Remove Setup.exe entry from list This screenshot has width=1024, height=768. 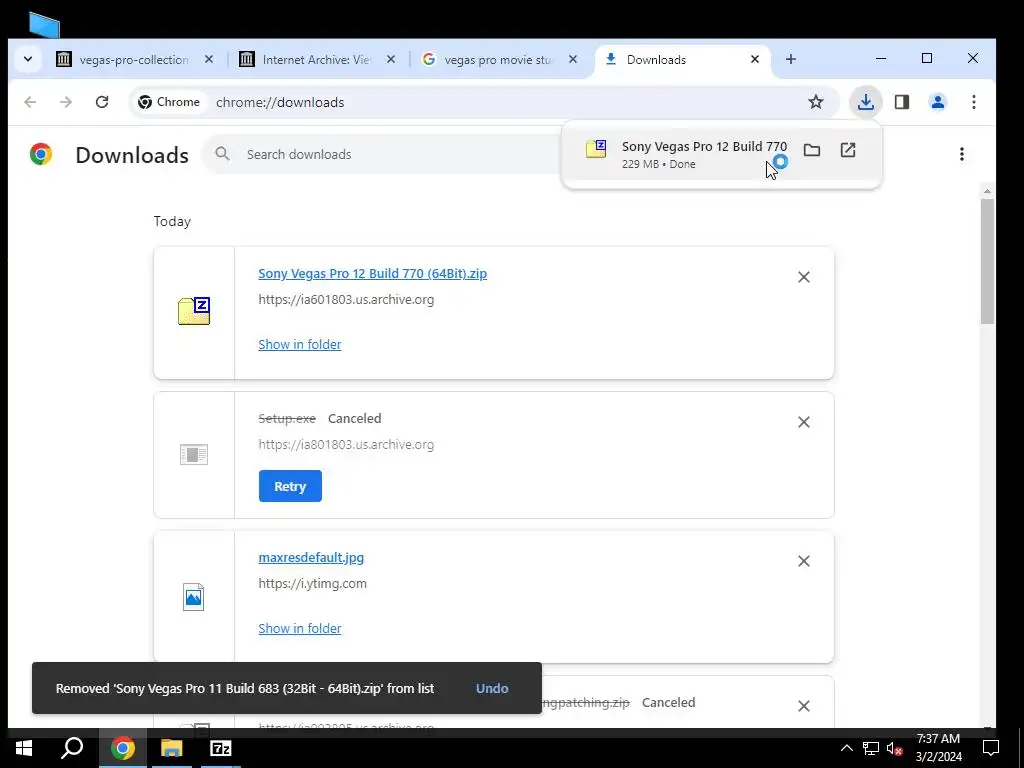[804, 422]
